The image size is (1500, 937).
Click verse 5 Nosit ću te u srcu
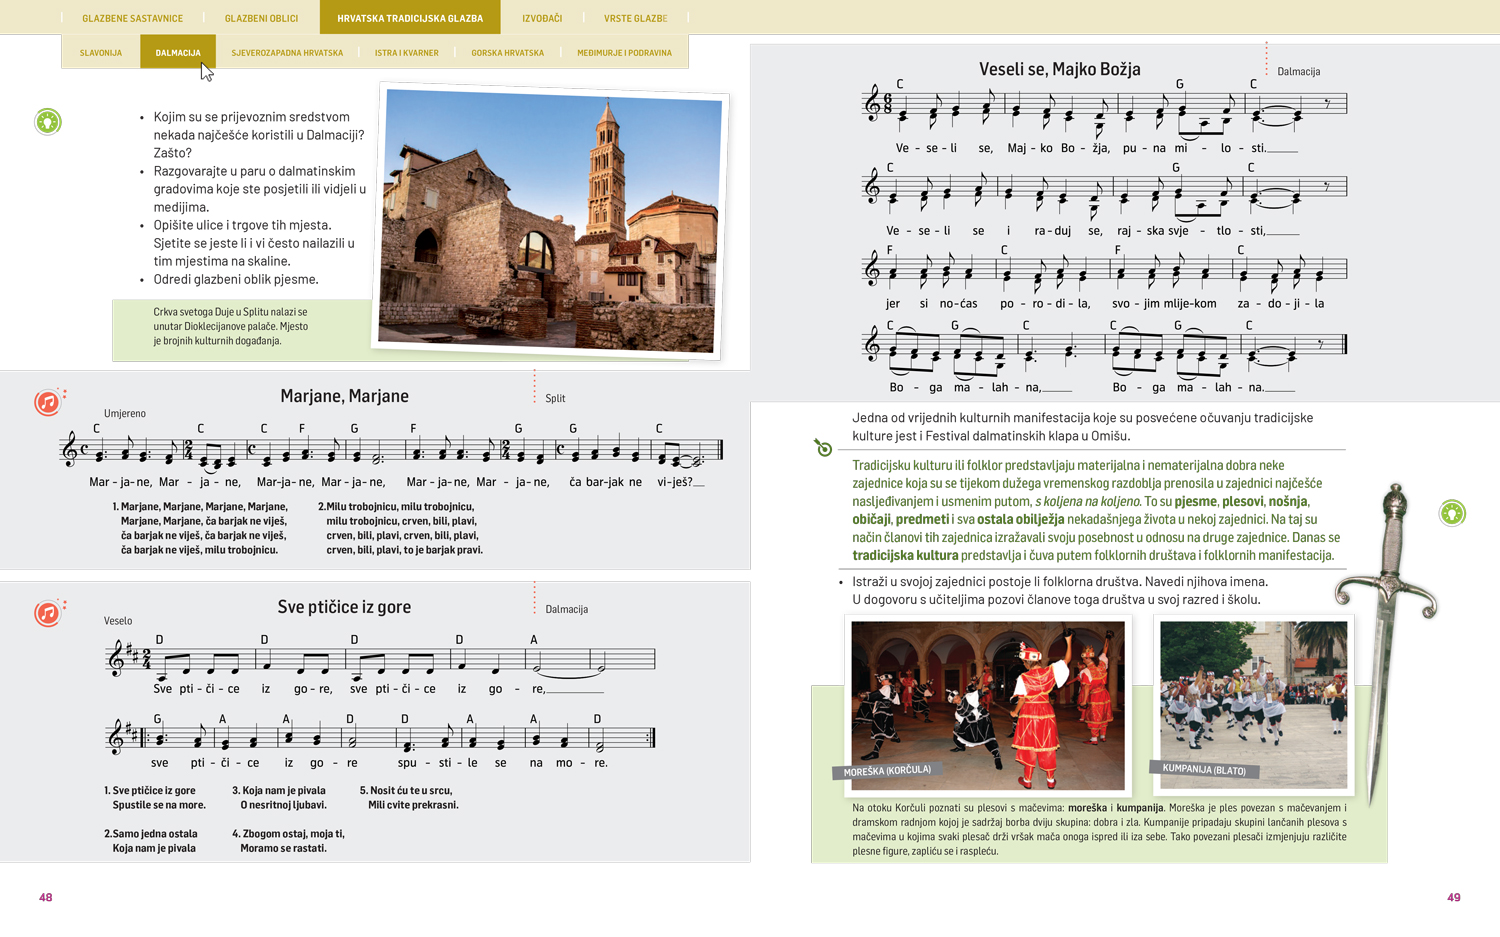(x=409, y=797)
